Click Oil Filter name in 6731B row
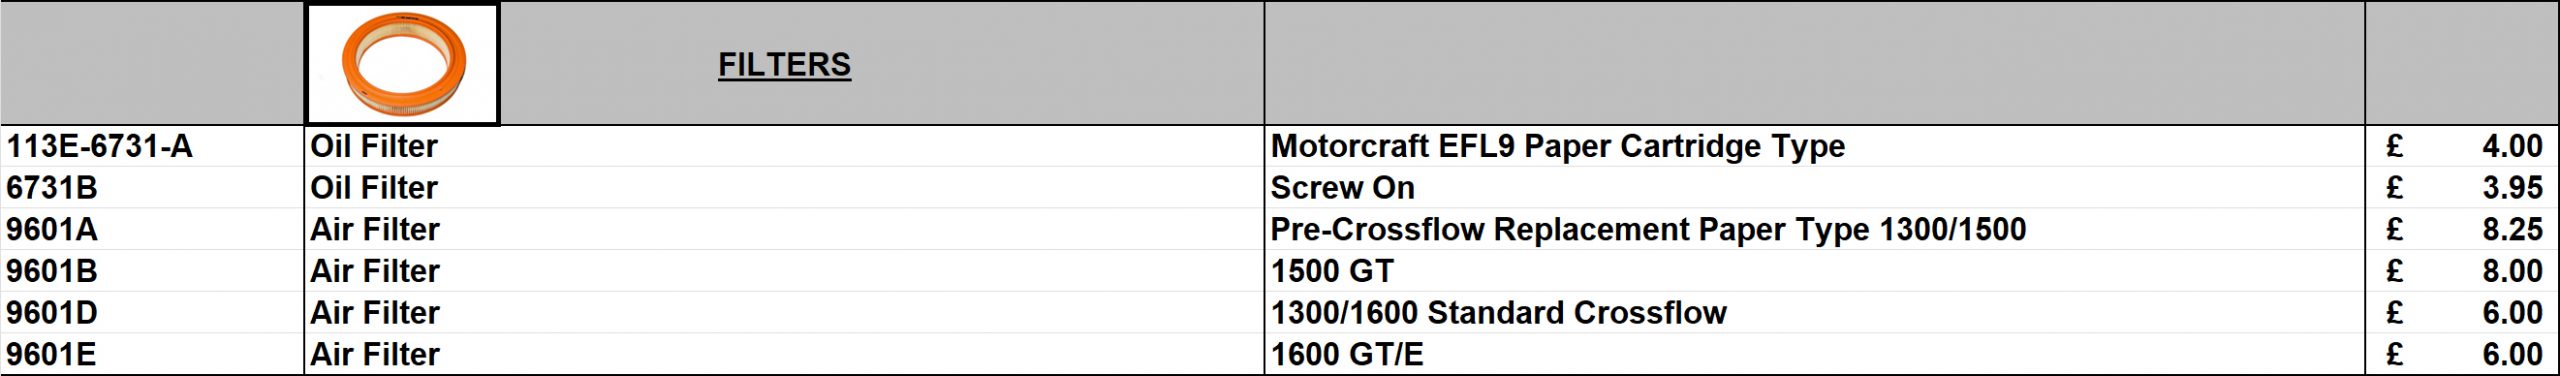This screenshot has width=2560, height=376. point(374,188)
